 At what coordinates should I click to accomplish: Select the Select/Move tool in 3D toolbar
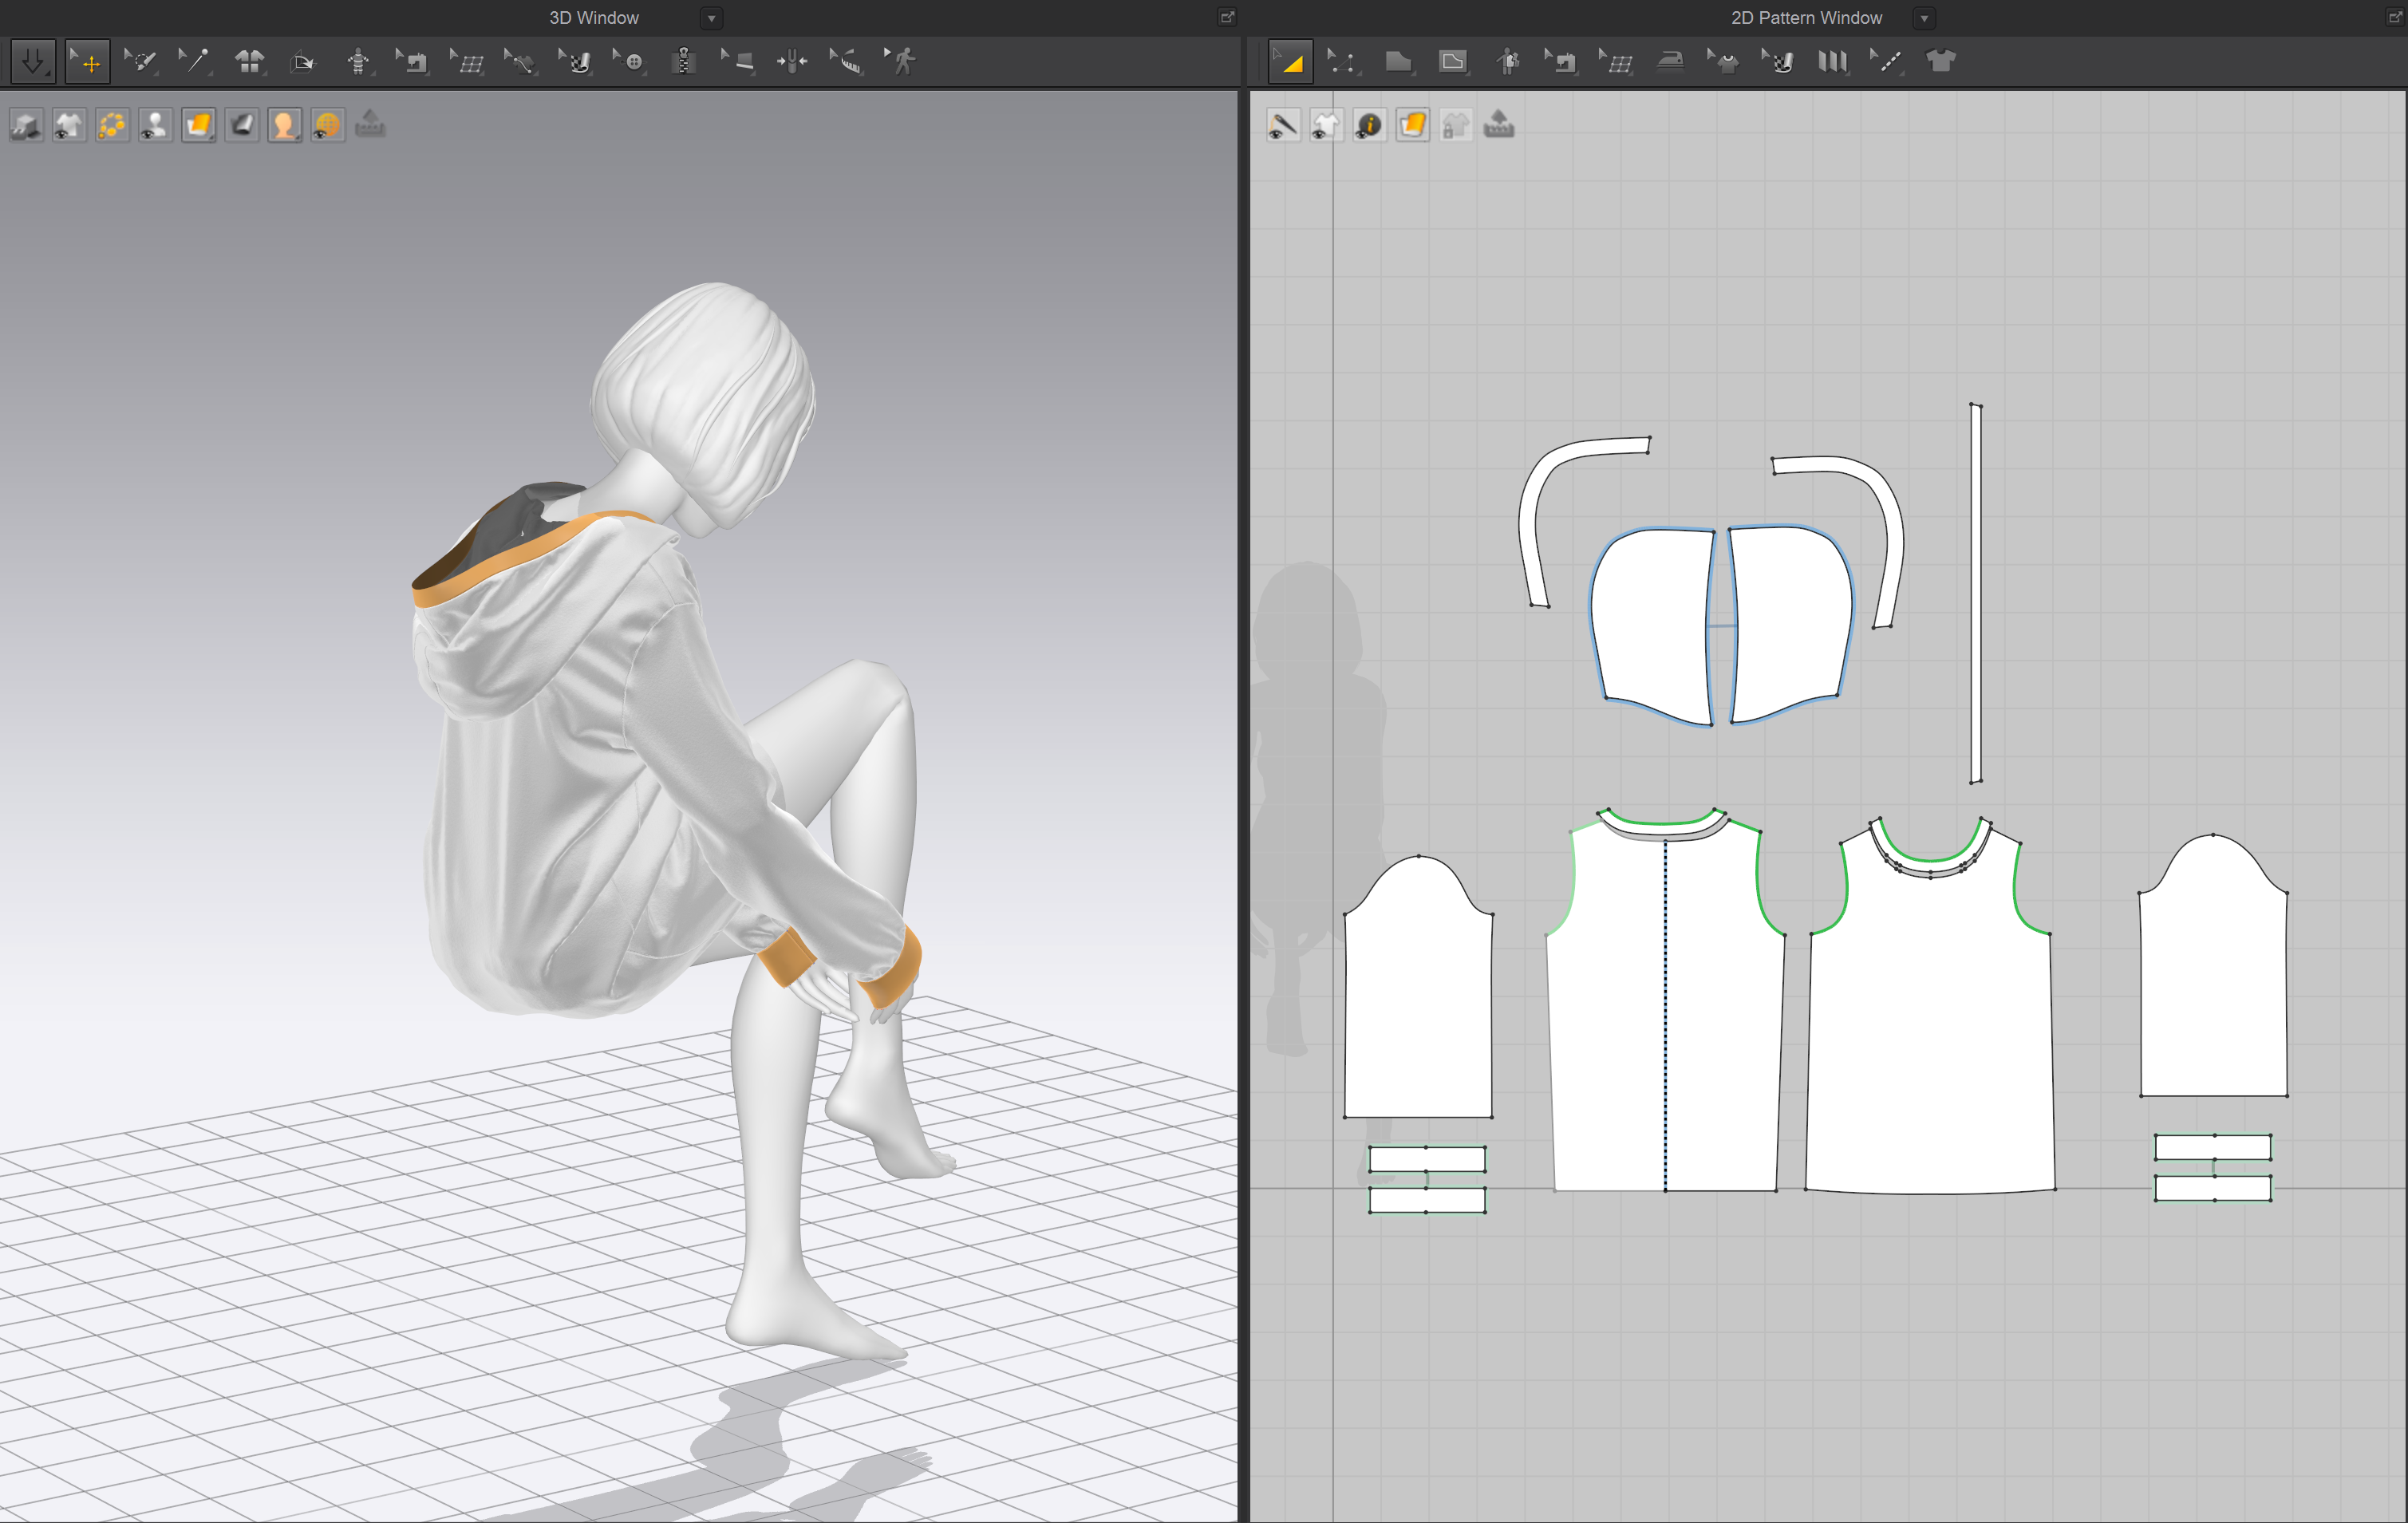(88, 61)
